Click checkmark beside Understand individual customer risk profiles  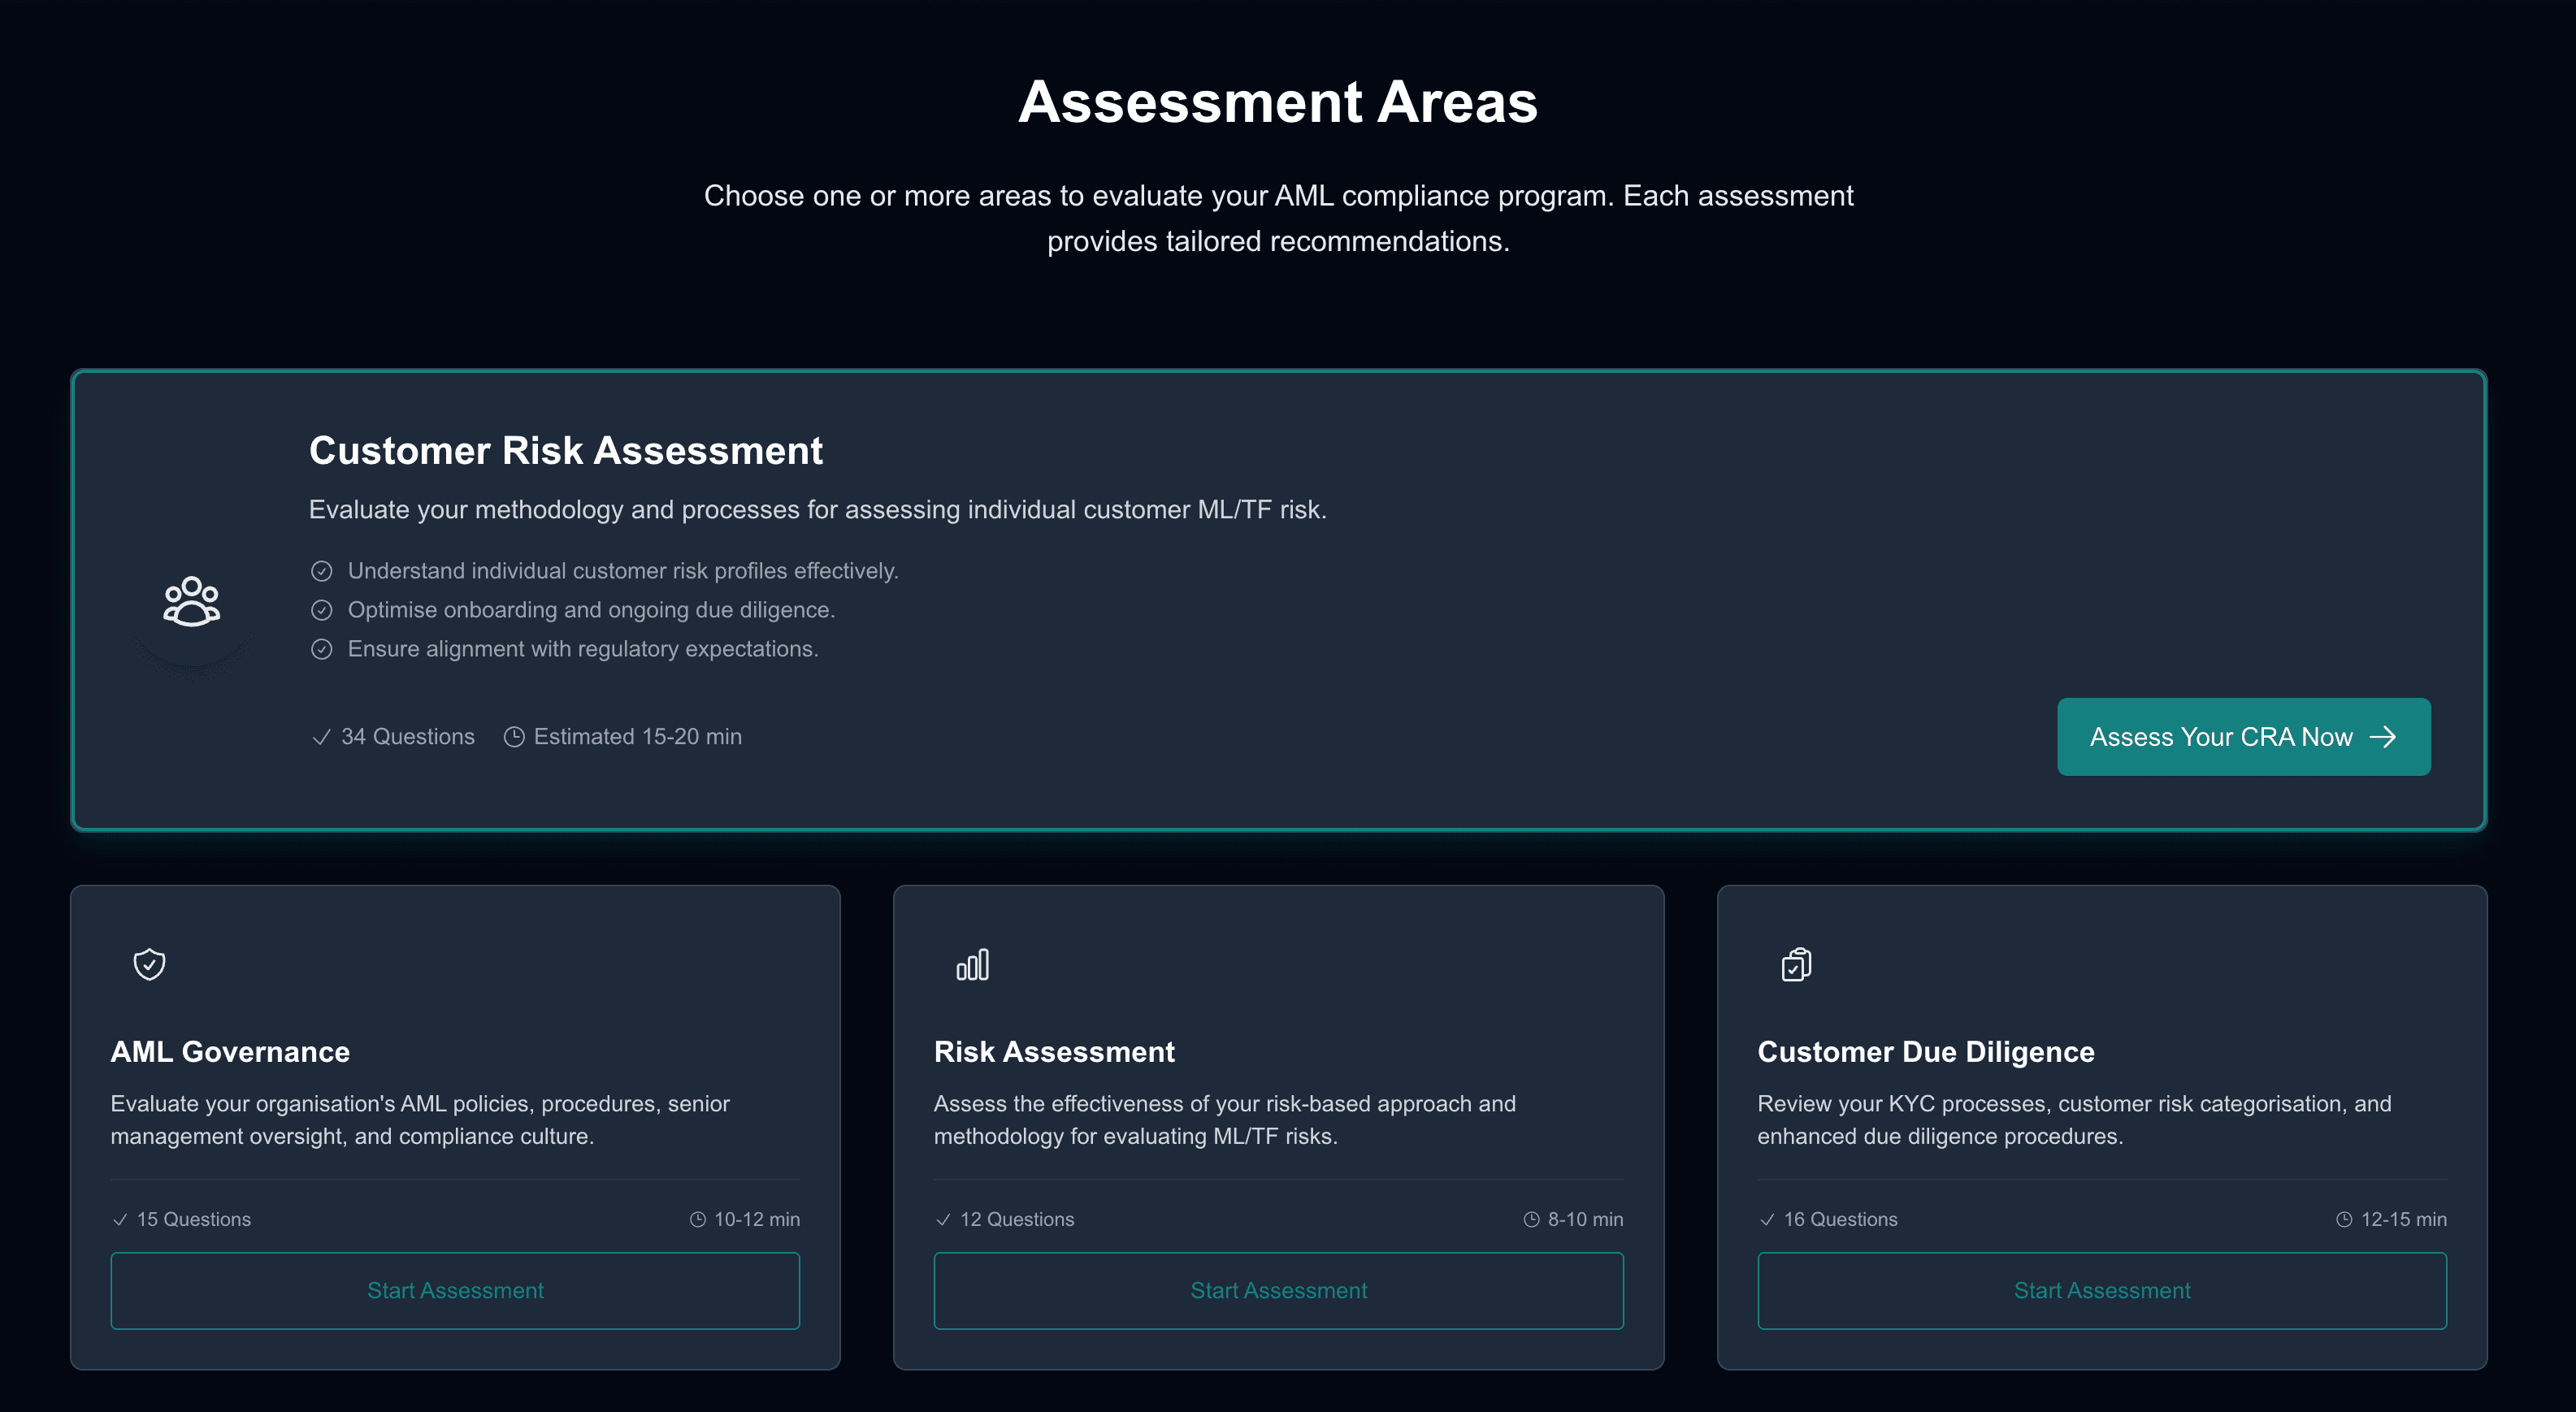pyautogui.click(x=322, y=570)
